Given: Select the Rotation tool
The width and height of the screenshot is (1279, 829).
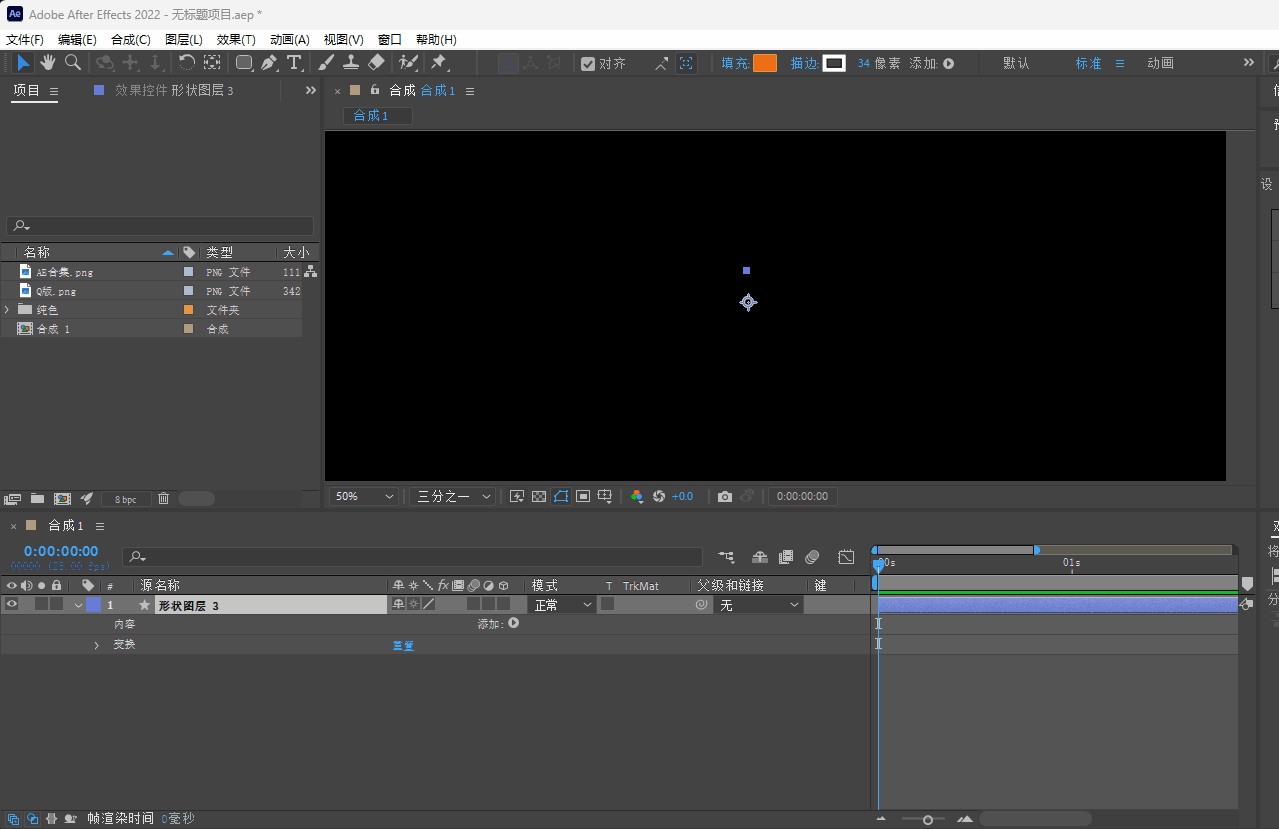Looking at the screenshot, I should click(187, 63).
